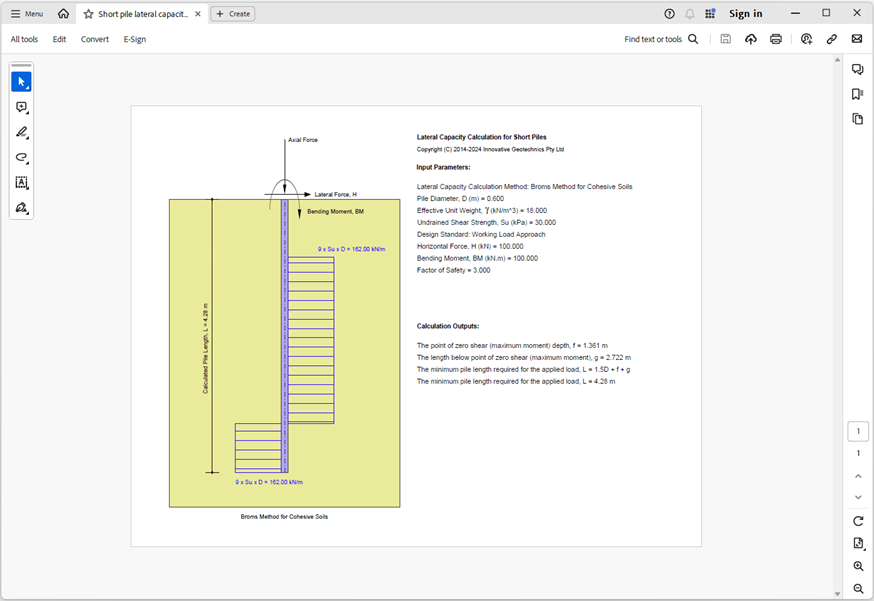This screenshot has width=874, height=601.
Task: Zoom in on the document
Action: pyautogui.click(x=858, y=566)
